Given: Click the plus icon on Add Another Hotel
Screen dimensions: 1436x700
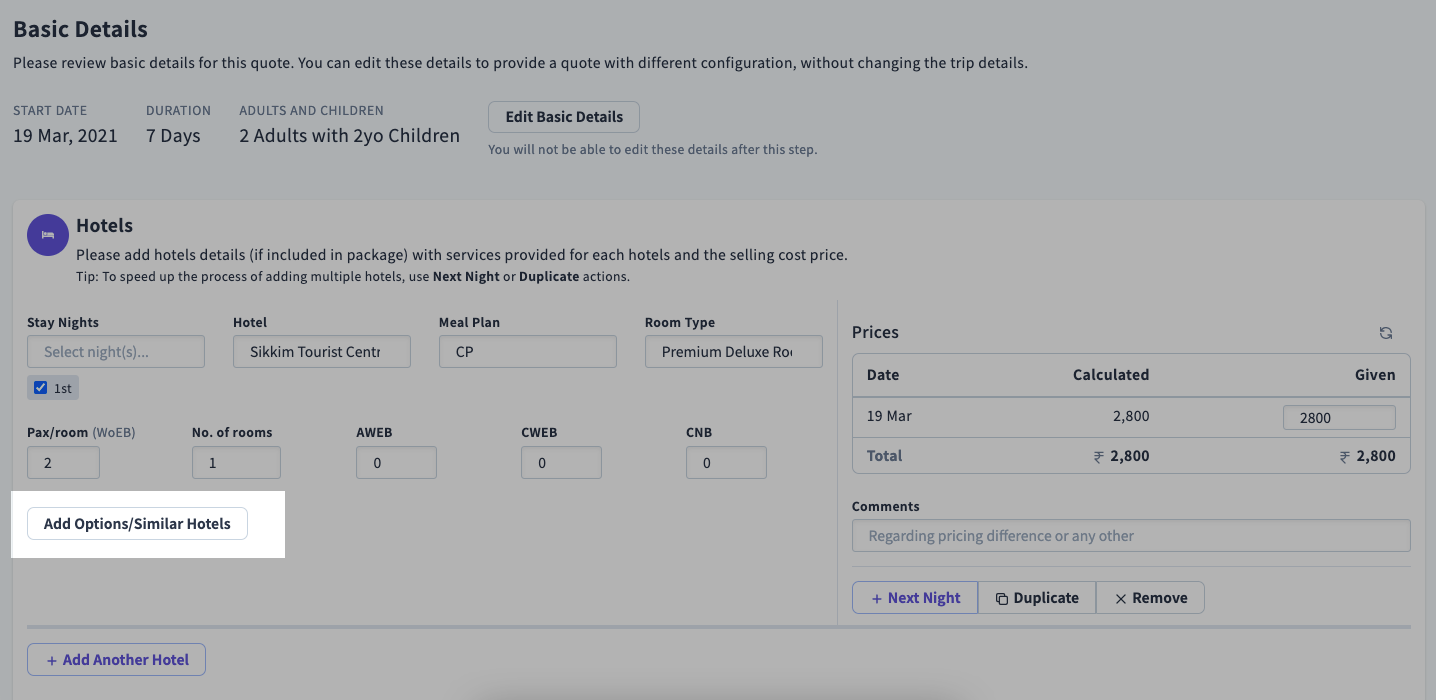Looking at the screenshot, I should tap(52, 659).
